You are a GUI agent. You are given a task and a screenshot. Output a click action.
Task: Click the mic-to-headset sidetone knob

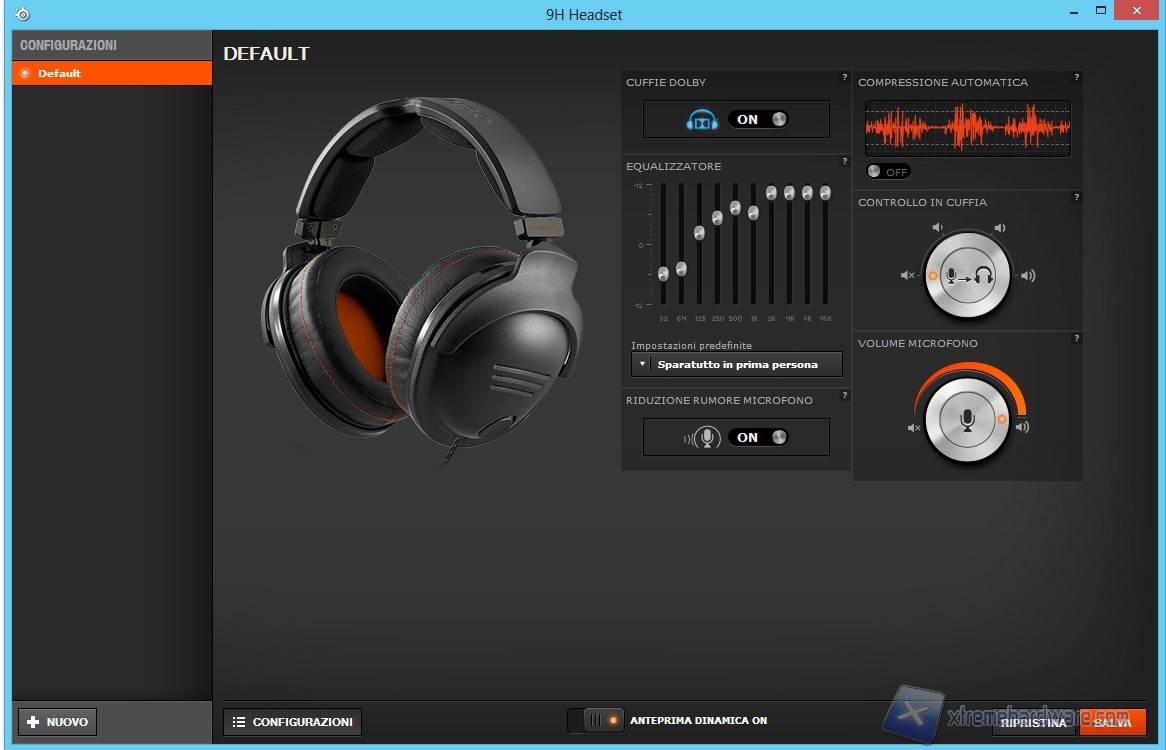tap(967, 276)
